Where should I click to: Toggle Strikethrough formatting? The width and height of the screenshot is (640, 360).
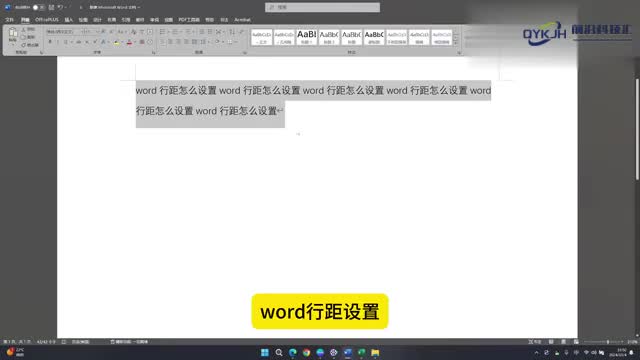(78, 42)
